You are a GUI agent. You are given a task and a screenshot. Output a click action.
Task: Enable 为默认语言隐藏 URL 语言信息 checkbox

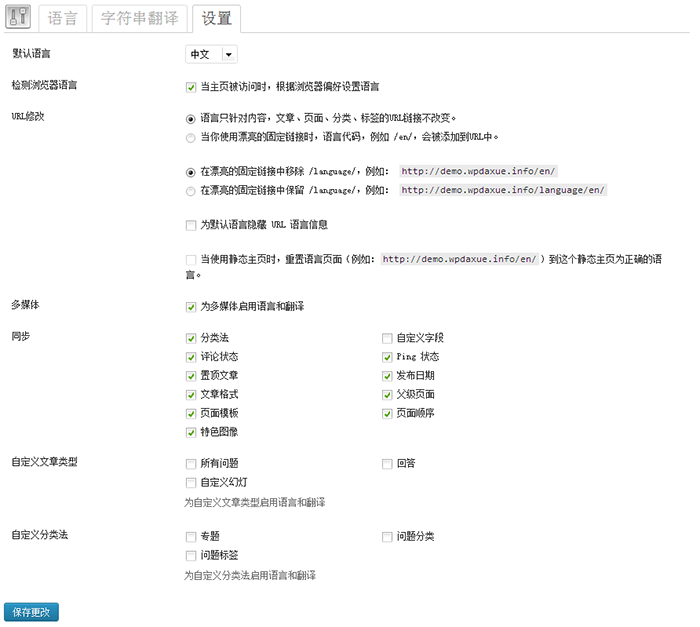(191, 225)
